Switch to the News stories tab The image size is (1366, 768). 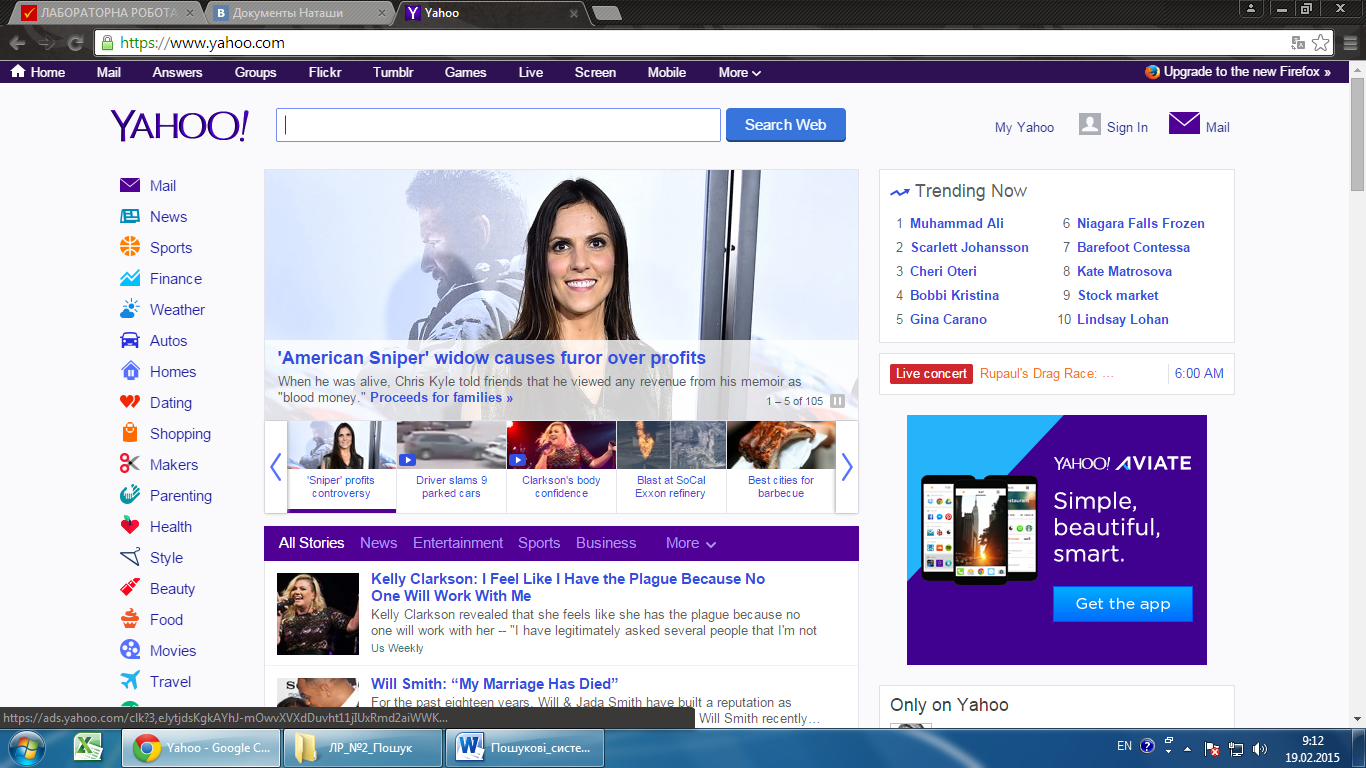tap(379, 543)
